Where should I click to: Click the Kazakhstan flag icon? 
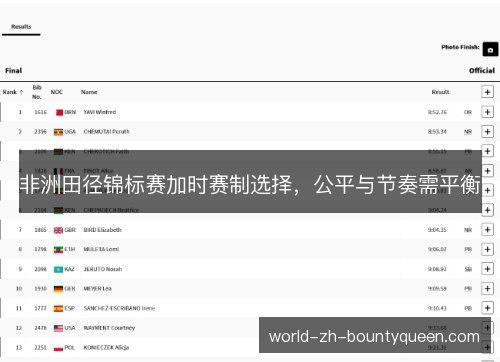[58, 269]
